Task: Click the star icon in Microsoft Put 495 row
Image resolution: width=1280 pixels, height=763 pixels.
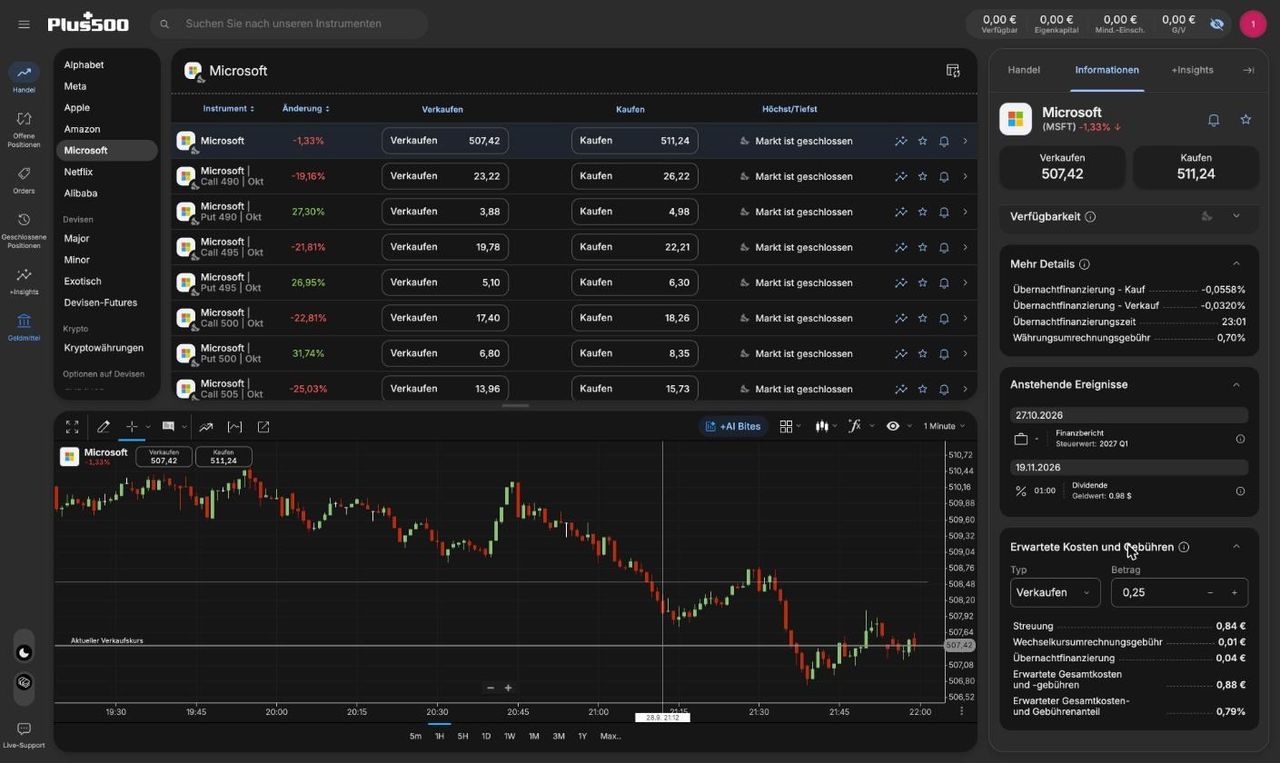Action: tap(922, 283)
